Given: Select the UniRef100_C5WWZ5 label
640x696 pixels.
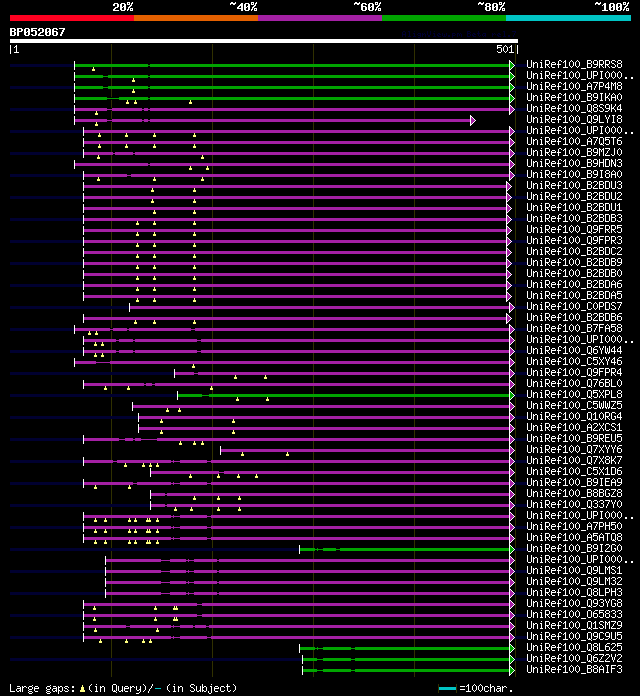Looking at the screenshot, I should point(574,405).
